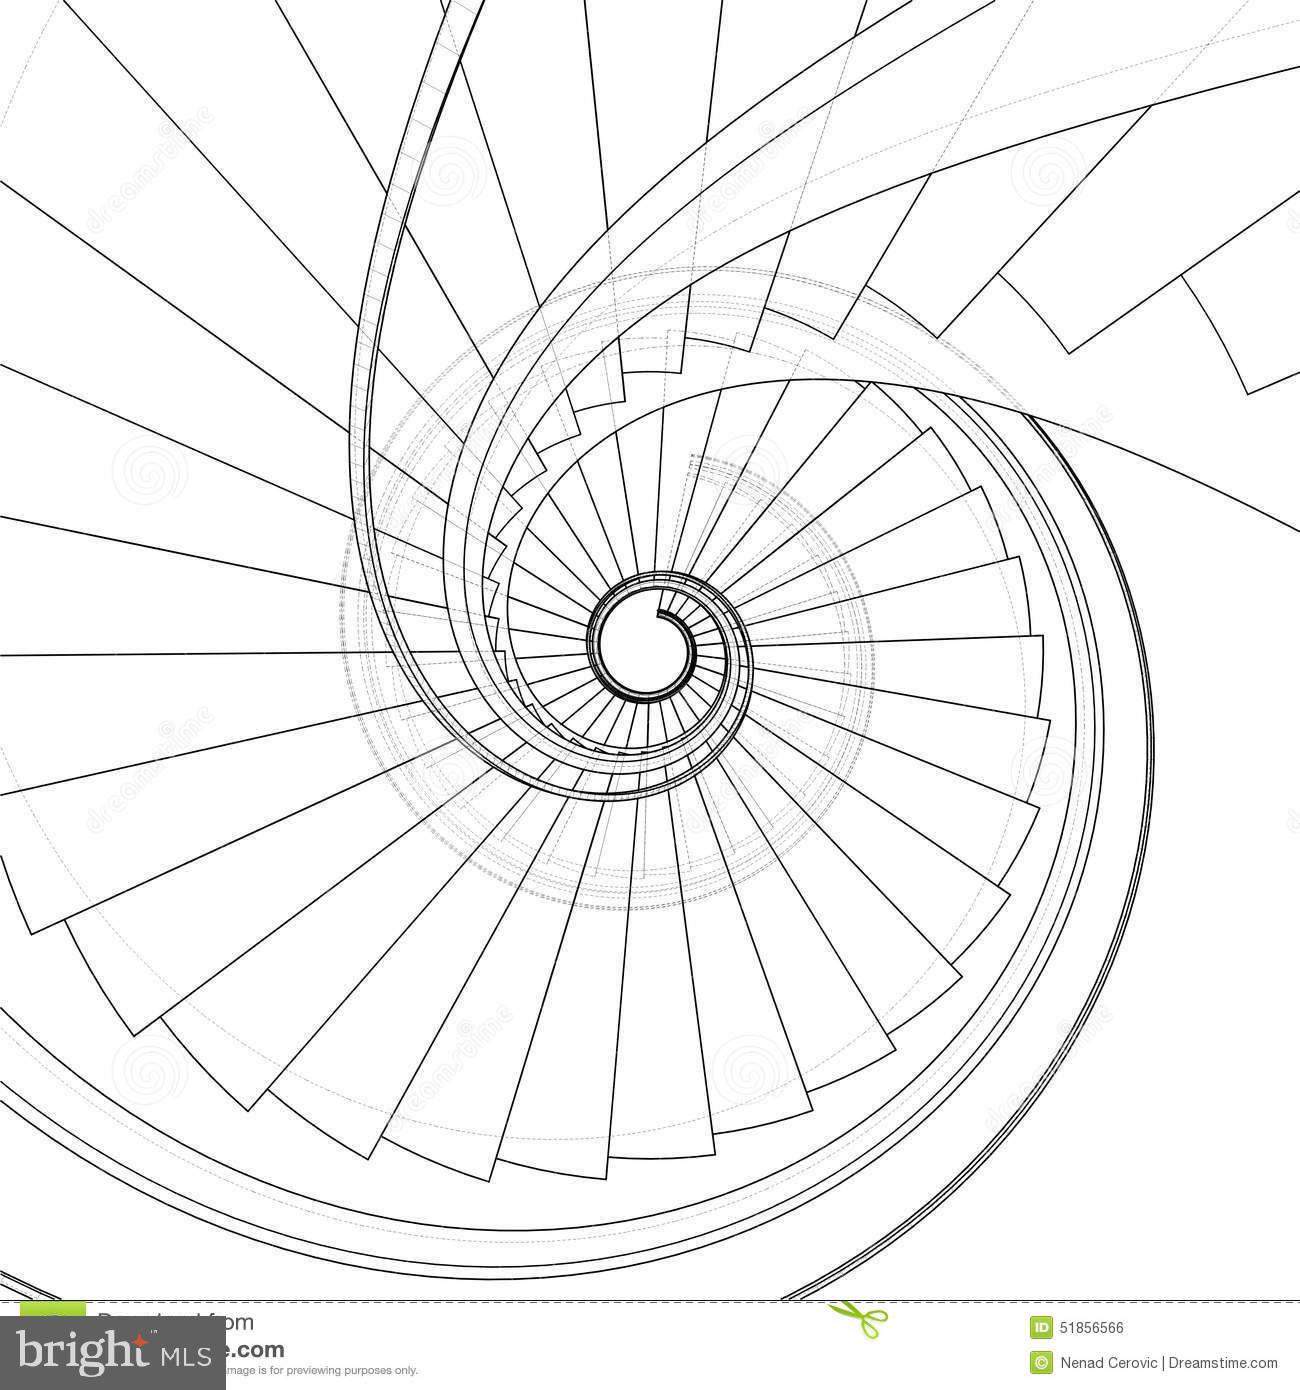This screenshot has height=1390, width=1300.
Task: Click the green copyright symbol icon
Action: pyautogui.click(x=1041, y=1362)
